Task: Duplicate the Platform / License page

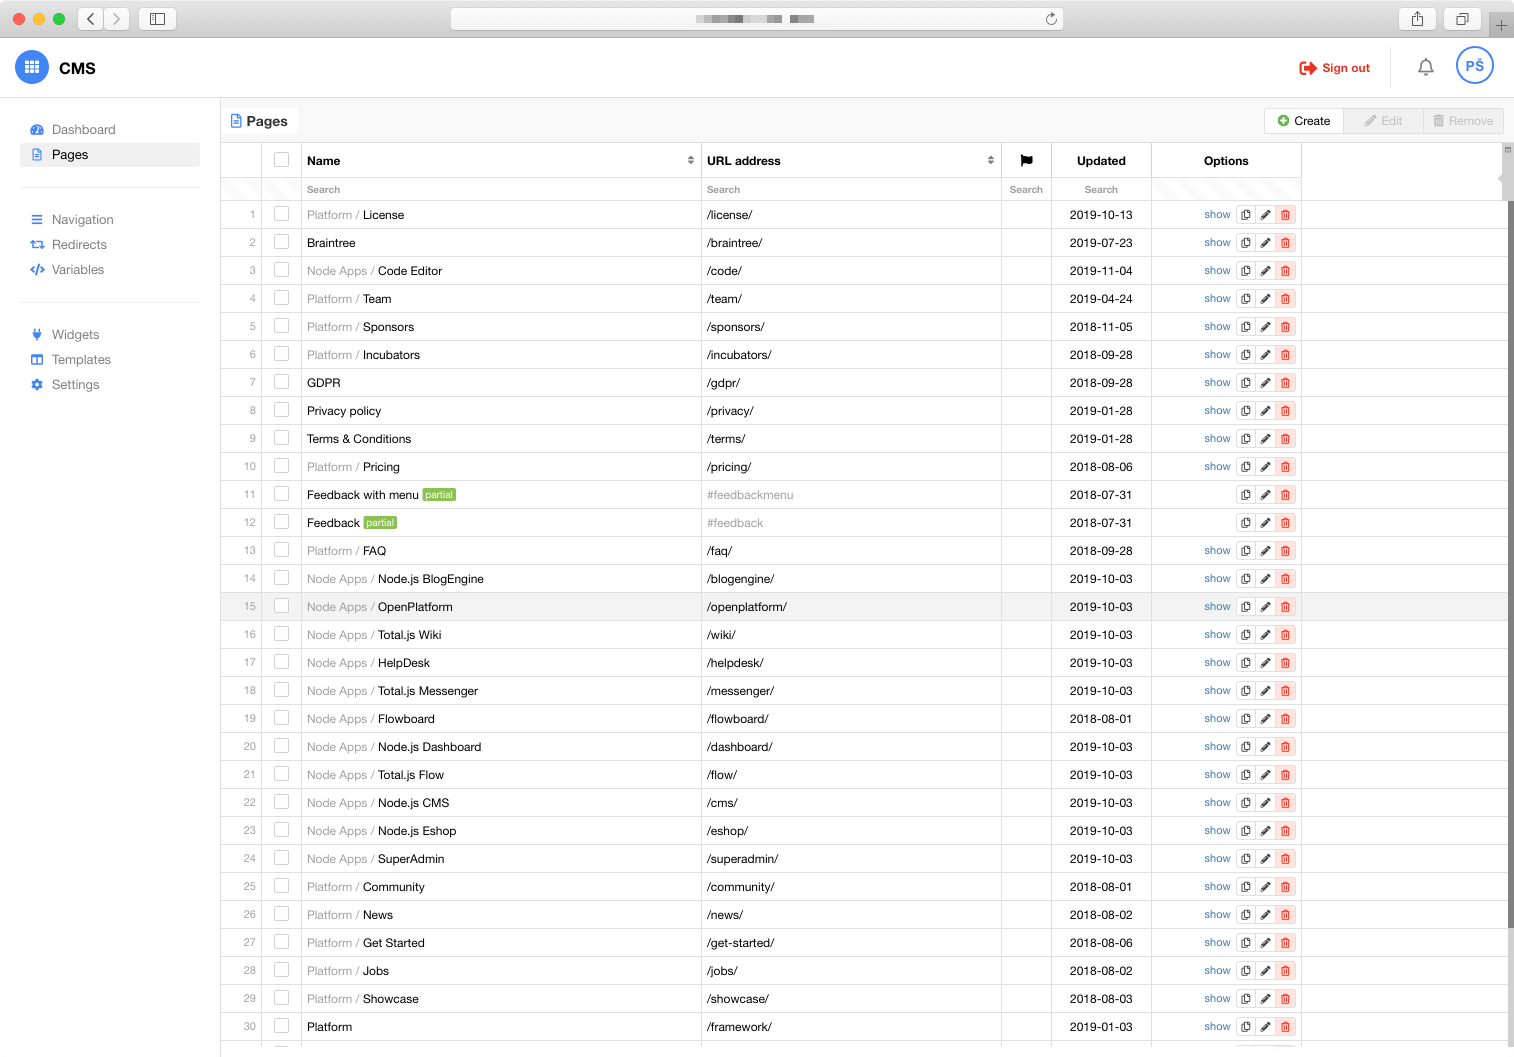Action: (1246, 215)
